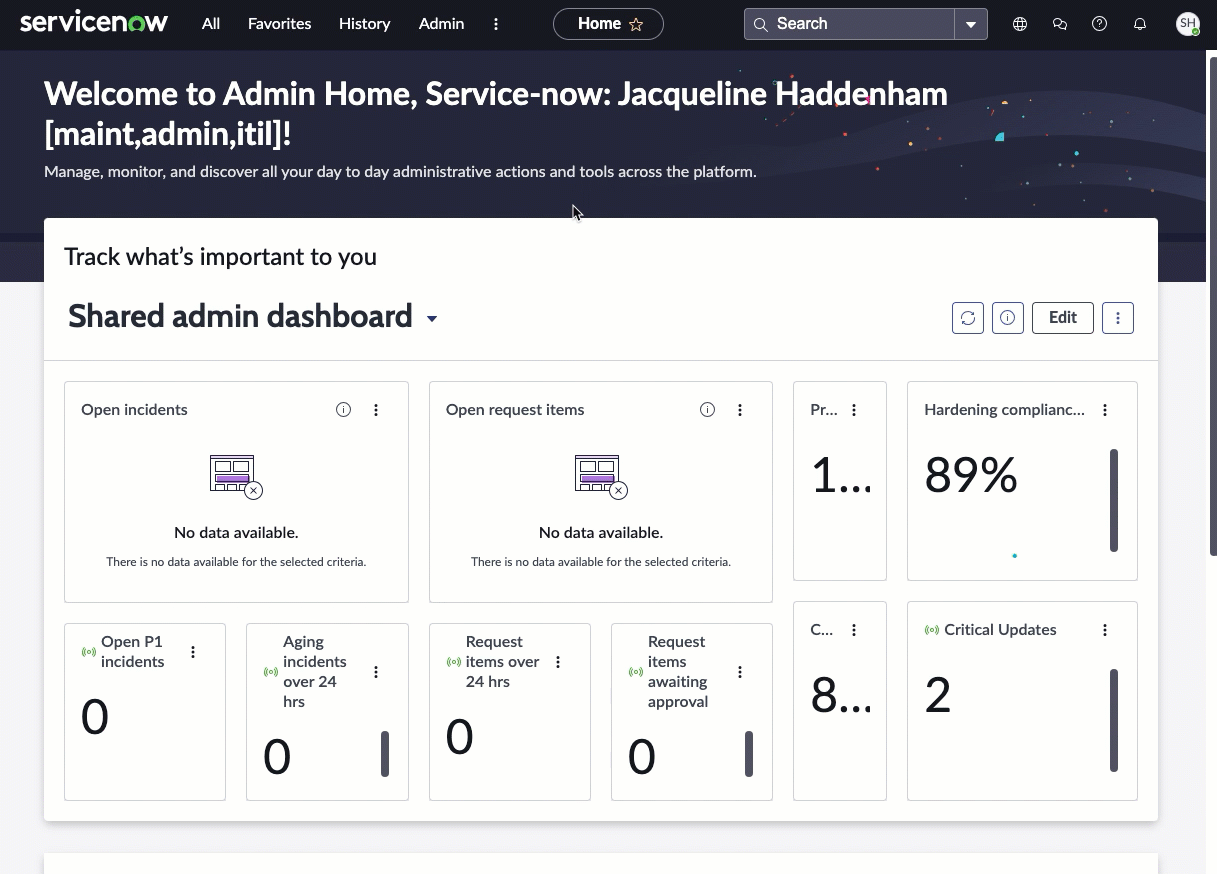The image size is (1217, 874).
Task: Open options menu for Open request items
Action: [740, 410]
